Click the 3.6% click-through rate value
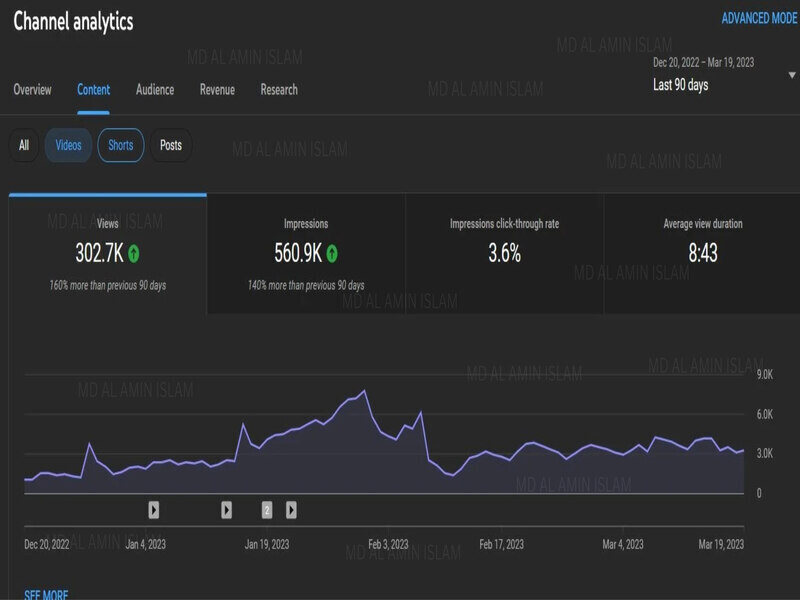 505,253
